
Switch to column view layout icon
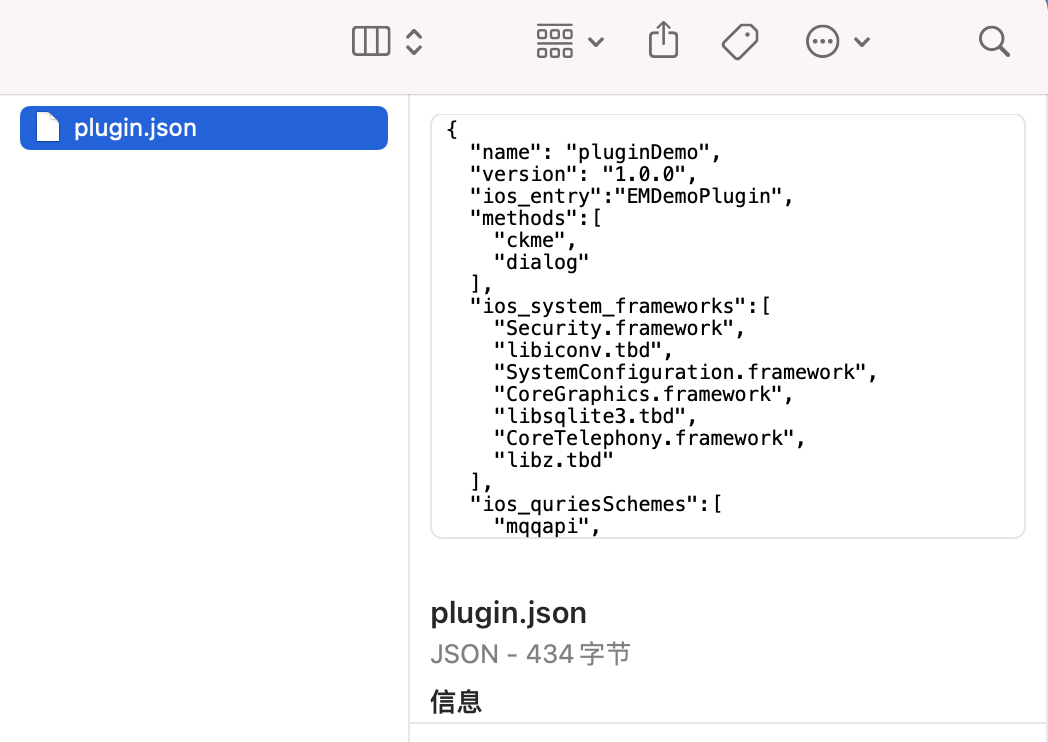pyautogui.click(x=371, y=41)
